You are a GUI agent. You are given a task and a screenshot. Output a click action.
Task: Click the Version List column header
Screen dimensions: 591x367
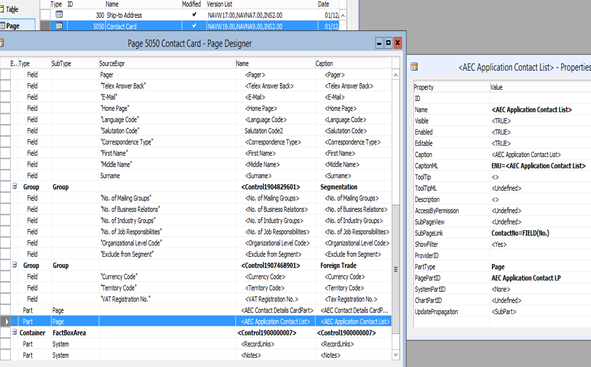coord(220,4)
